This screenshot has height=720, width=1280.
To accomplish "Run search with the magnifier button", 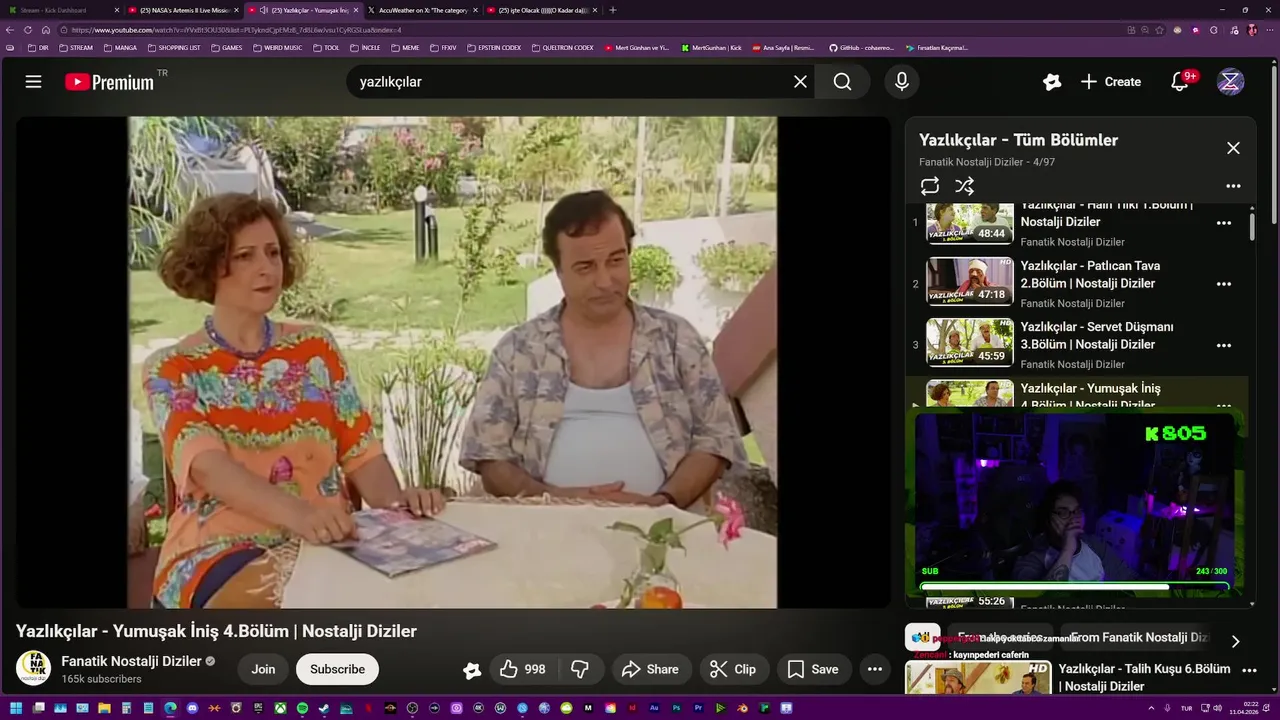I will (842, 82).
